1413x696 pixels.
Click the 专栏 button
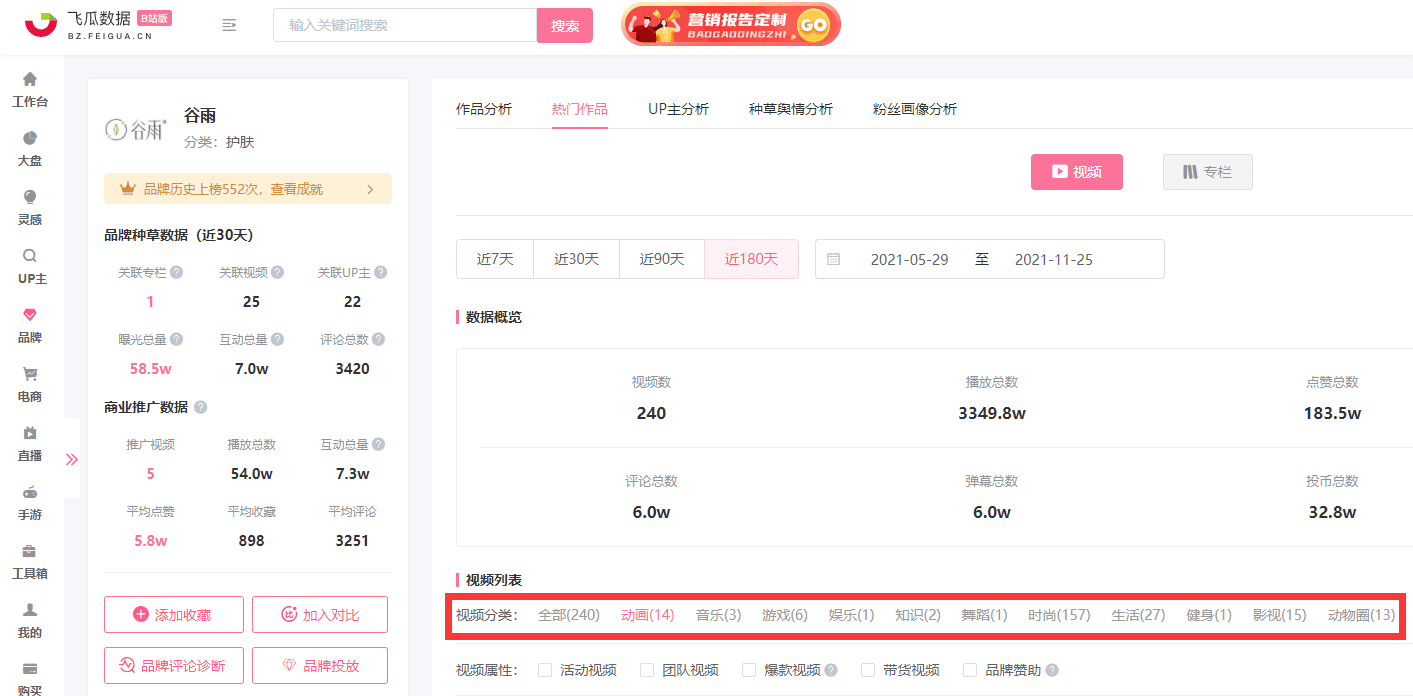[x=1208, y=172]
